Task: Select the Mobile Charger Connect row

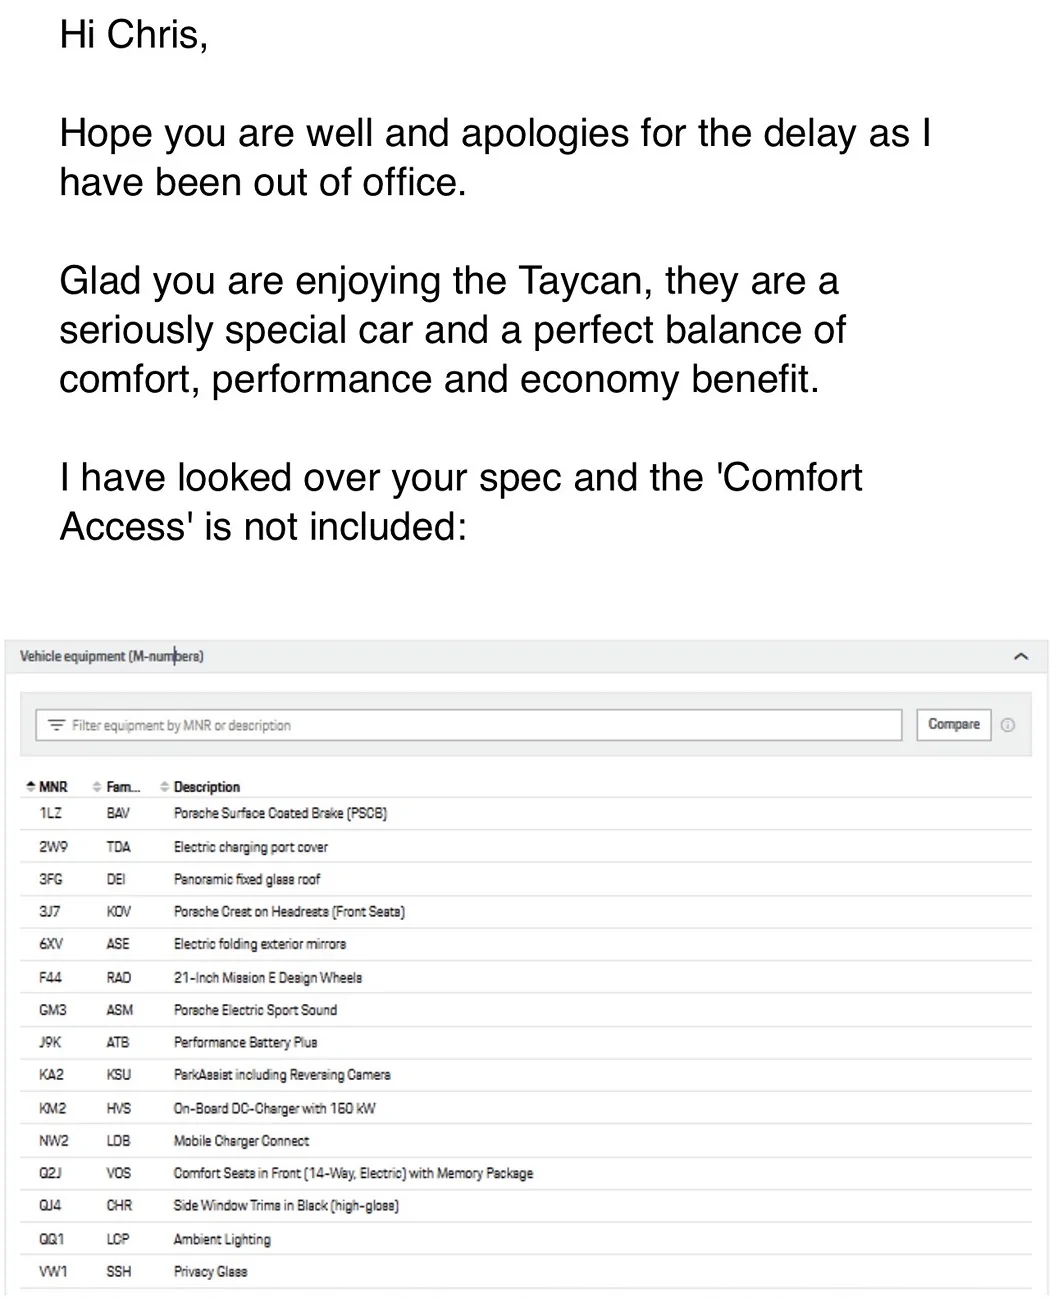Action: pos(527,1141)
